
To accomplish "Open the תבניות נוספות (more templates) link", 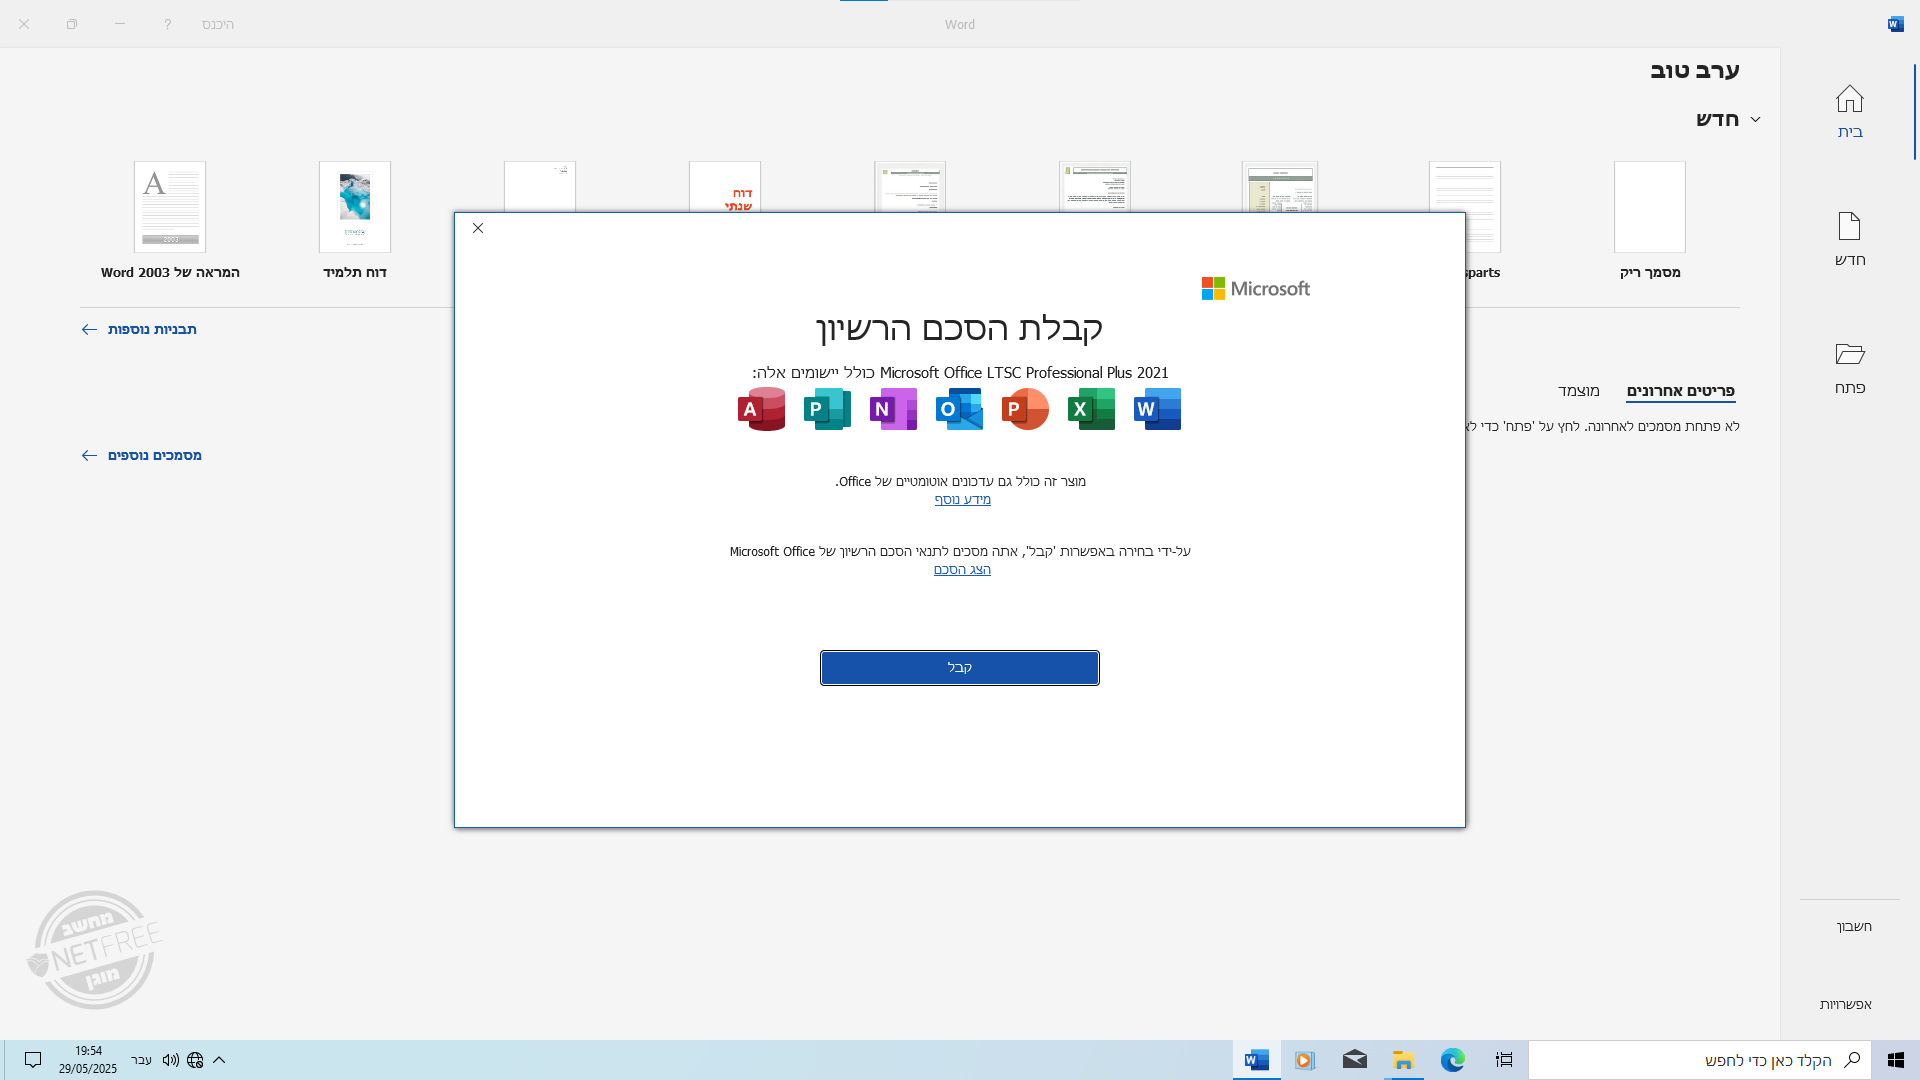I will point(138,329).
